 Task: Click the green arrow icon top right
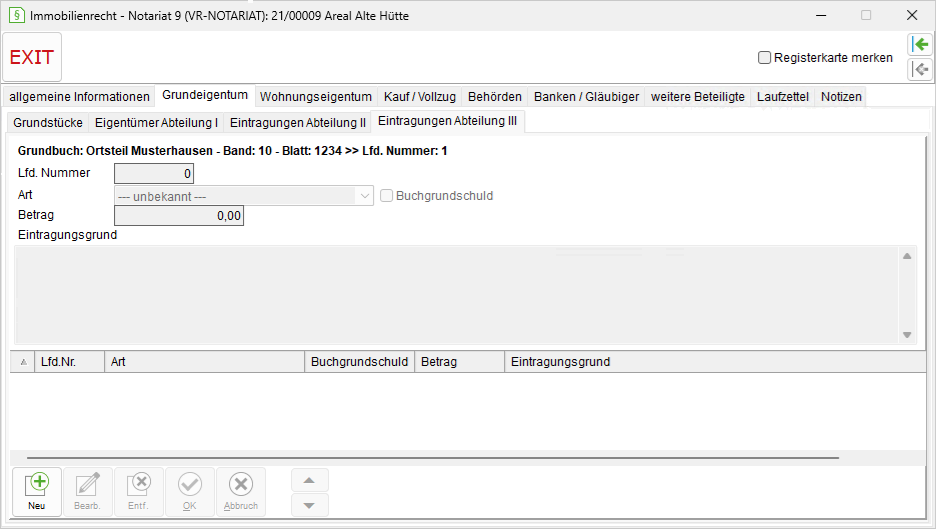920,44
